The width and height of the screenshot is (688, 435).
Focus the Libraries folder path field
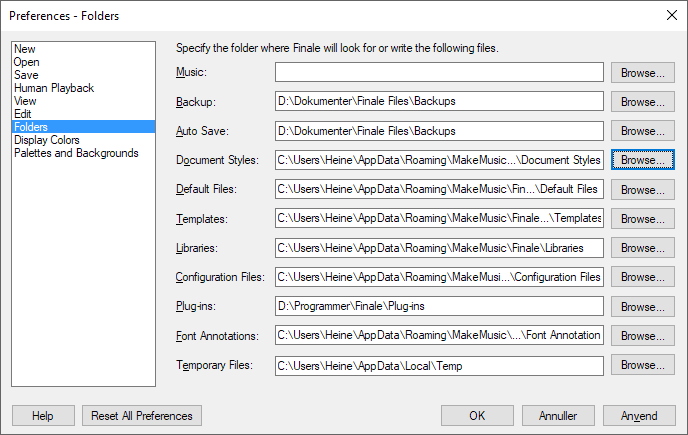pos(439,248)
